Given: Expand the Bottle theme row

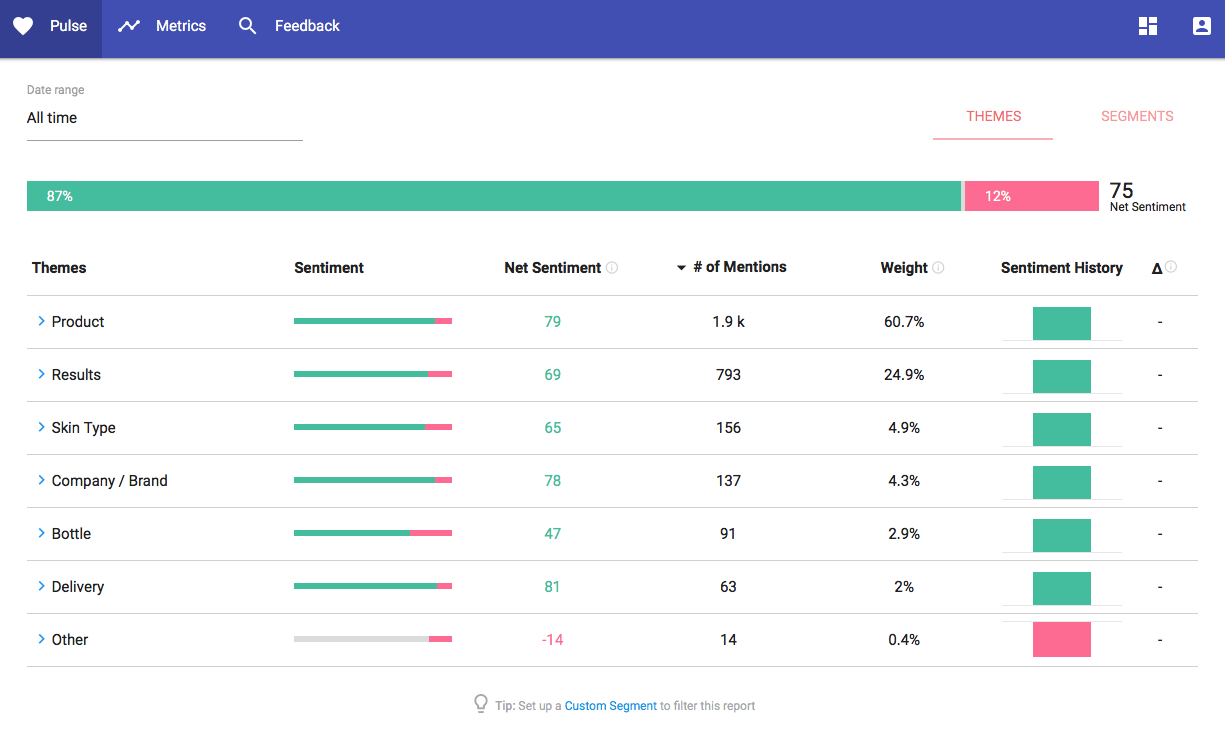Looking at the screenshot, I should (x=42, y=533).
